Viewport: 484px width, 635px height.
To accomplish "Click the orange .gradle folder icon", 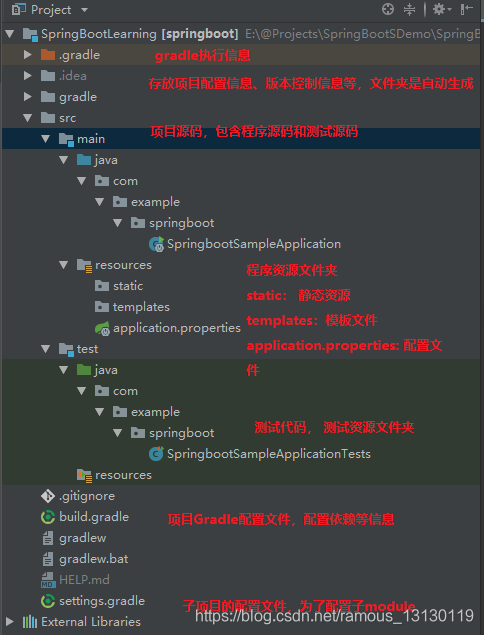I will pyautogui.click(x=48, y=54).
